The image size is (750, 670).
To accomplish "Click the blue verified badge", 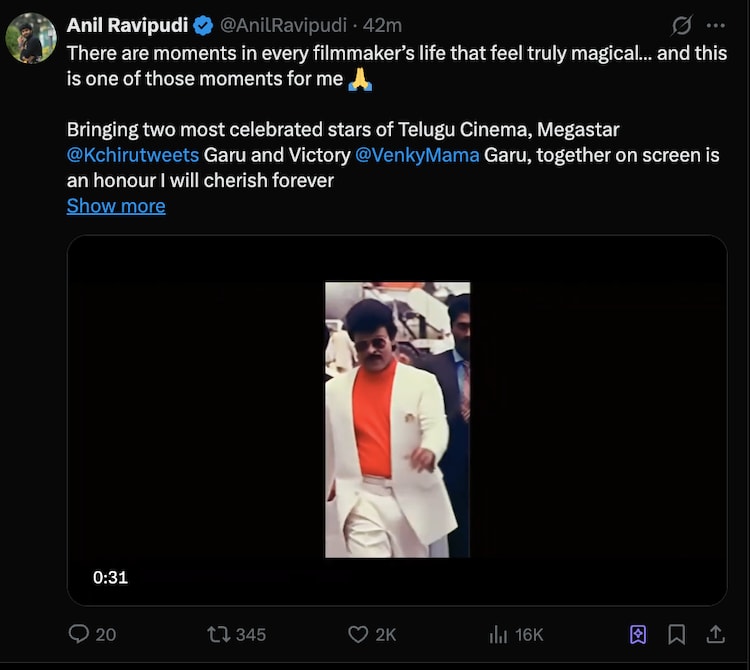I will (x=202, y=25).
